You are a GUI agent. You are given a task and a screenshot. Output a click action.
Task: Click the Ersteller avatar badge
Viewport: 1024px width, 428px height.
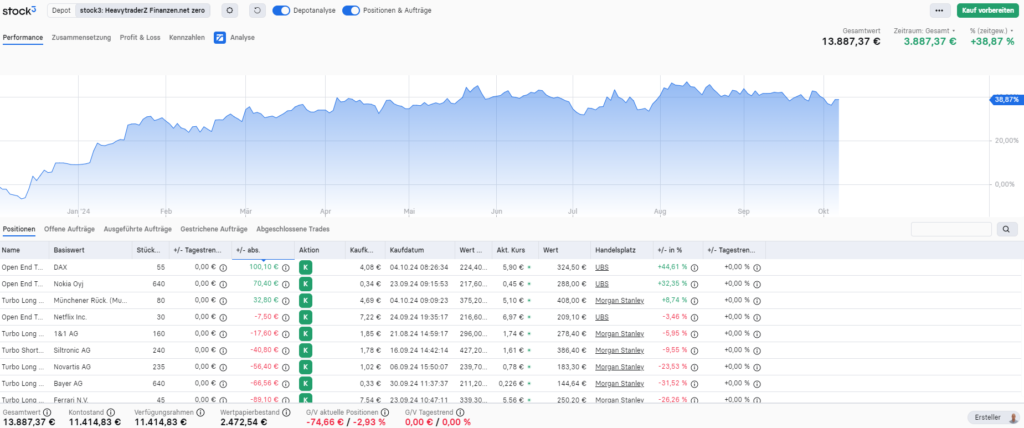994,418
